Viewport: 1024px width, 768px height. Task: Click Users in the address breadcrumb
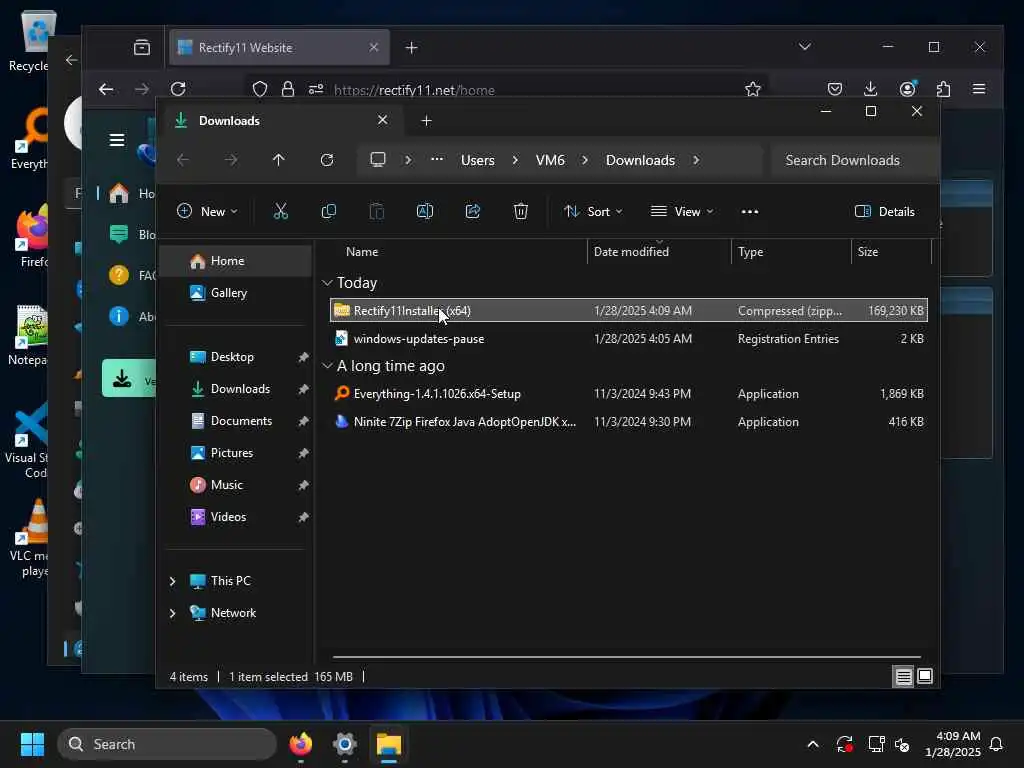point(477,160)
